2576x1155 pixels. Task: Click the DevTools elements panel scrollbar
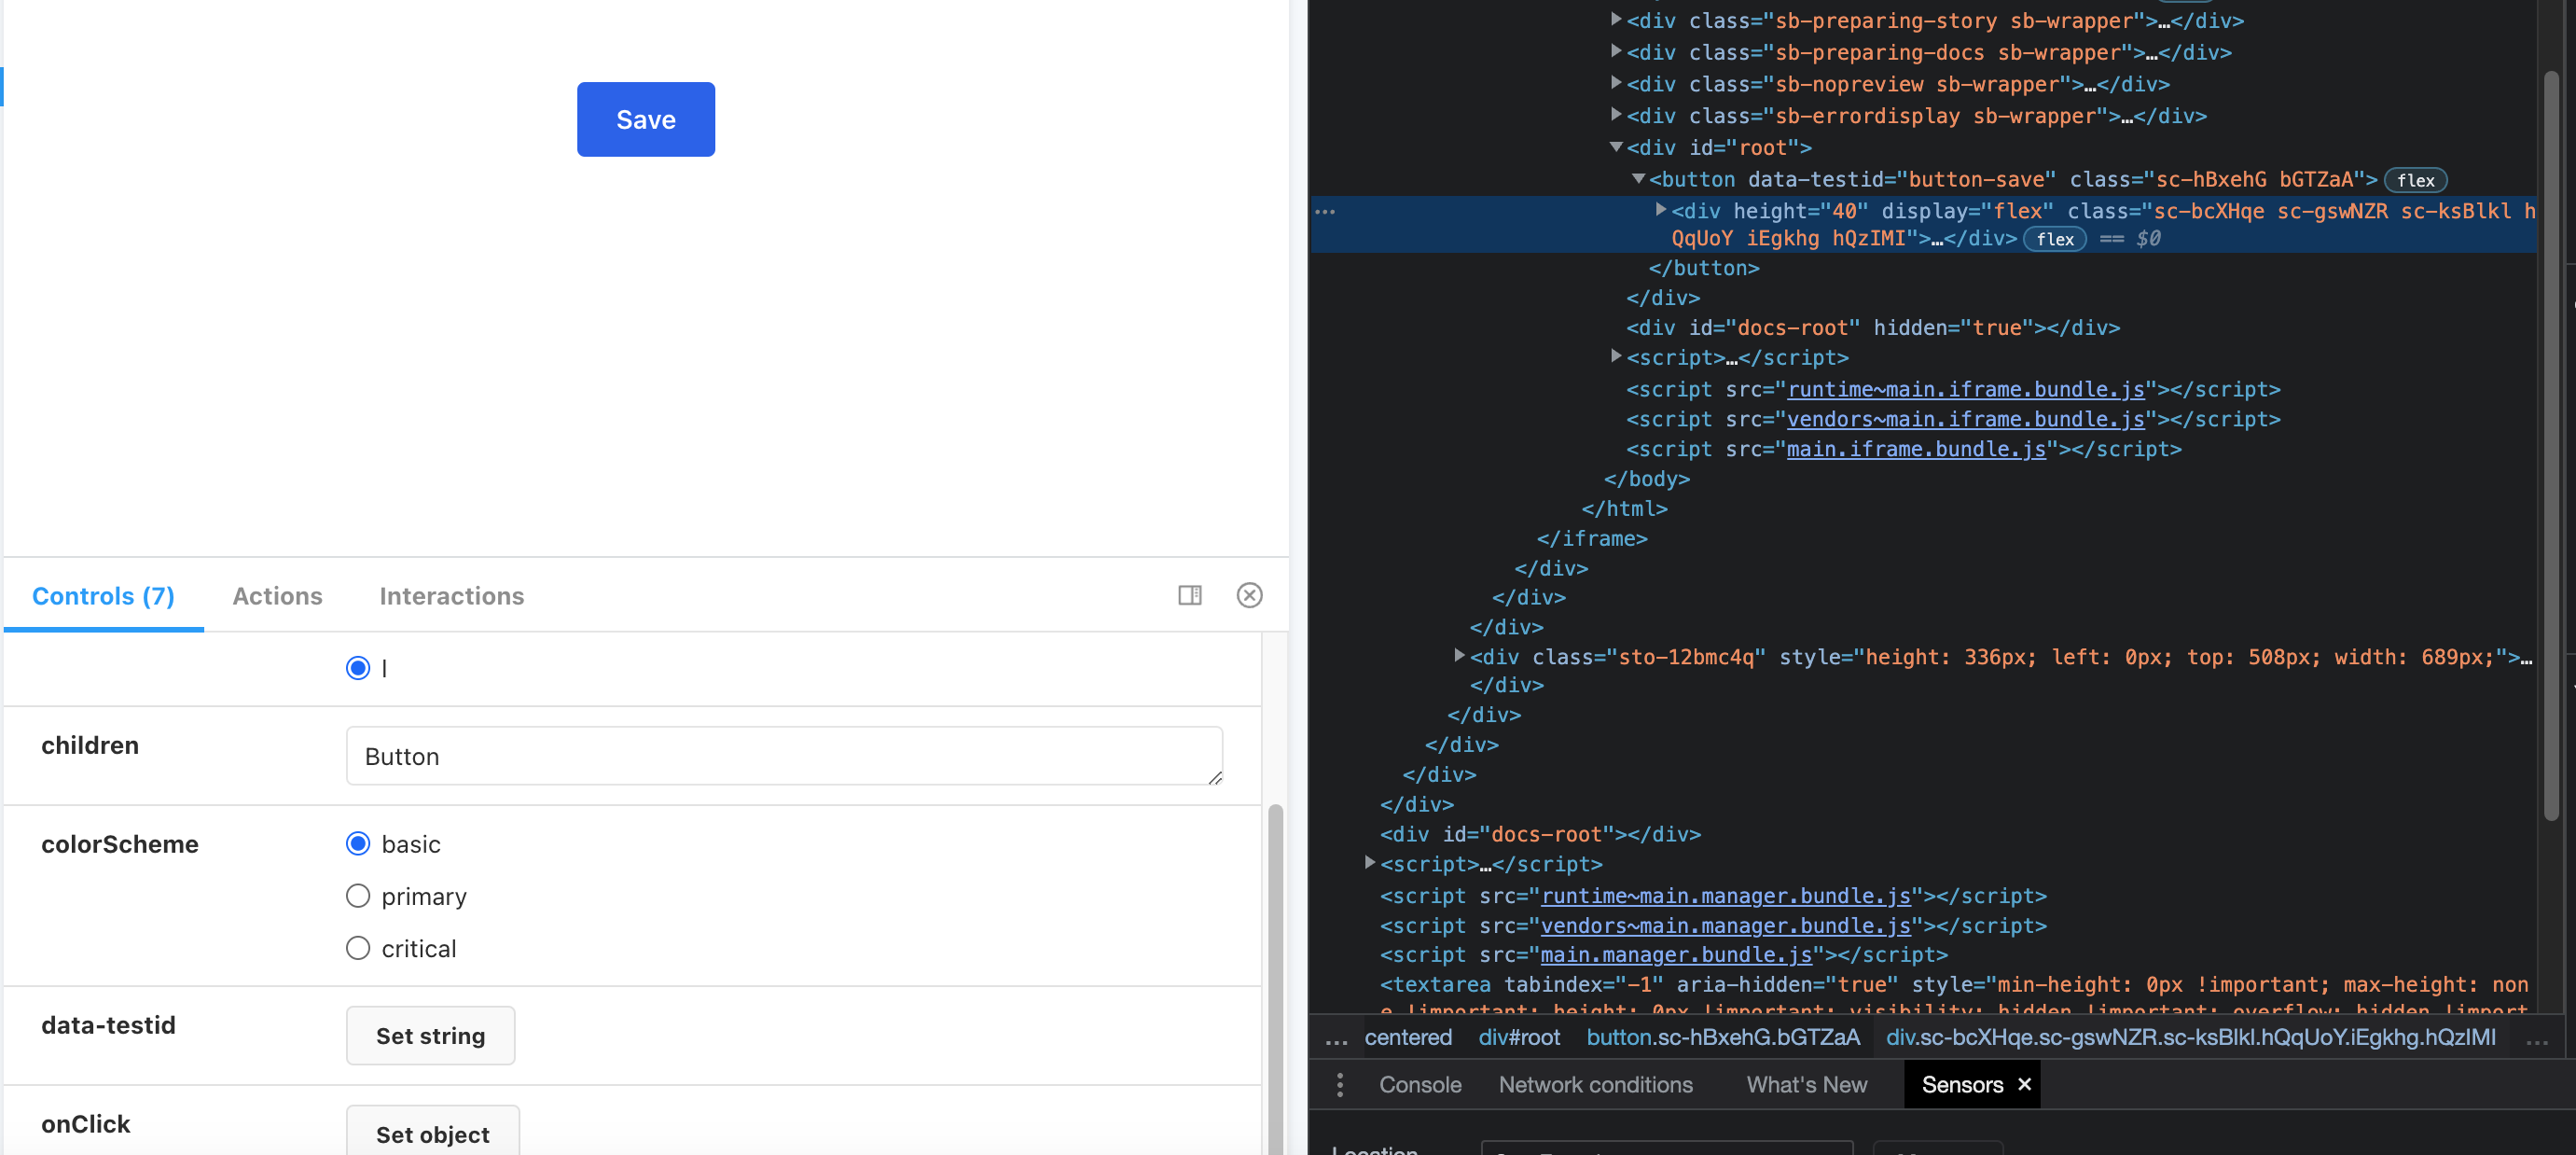point(2550,445)
